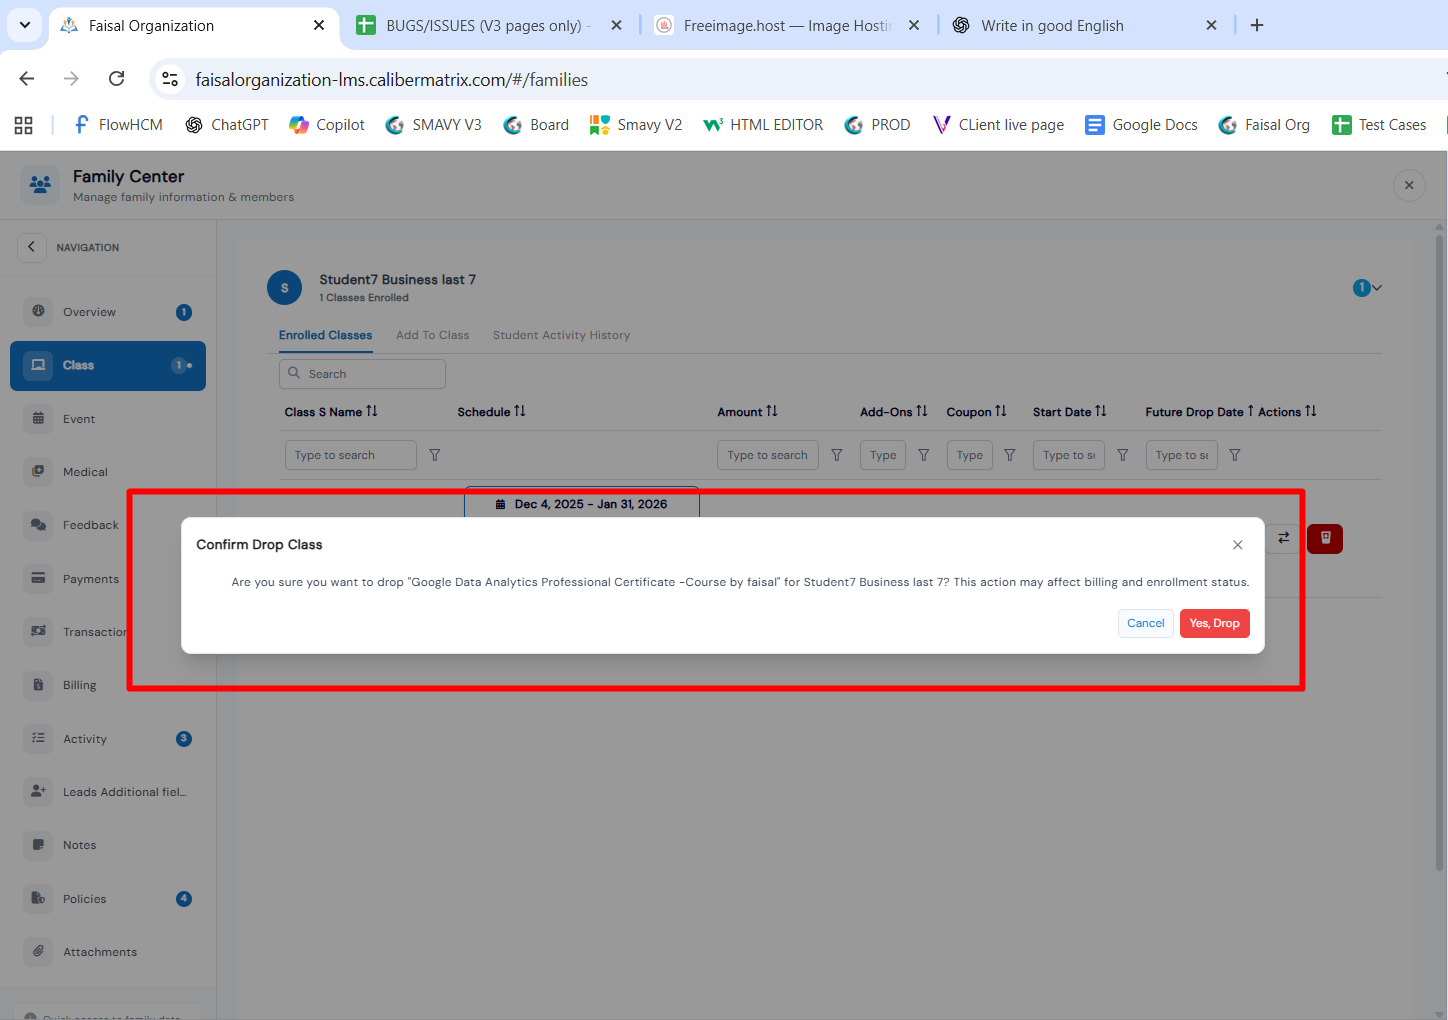
Task: Confirm with the Yes, Drop button
Action: 1214,623
